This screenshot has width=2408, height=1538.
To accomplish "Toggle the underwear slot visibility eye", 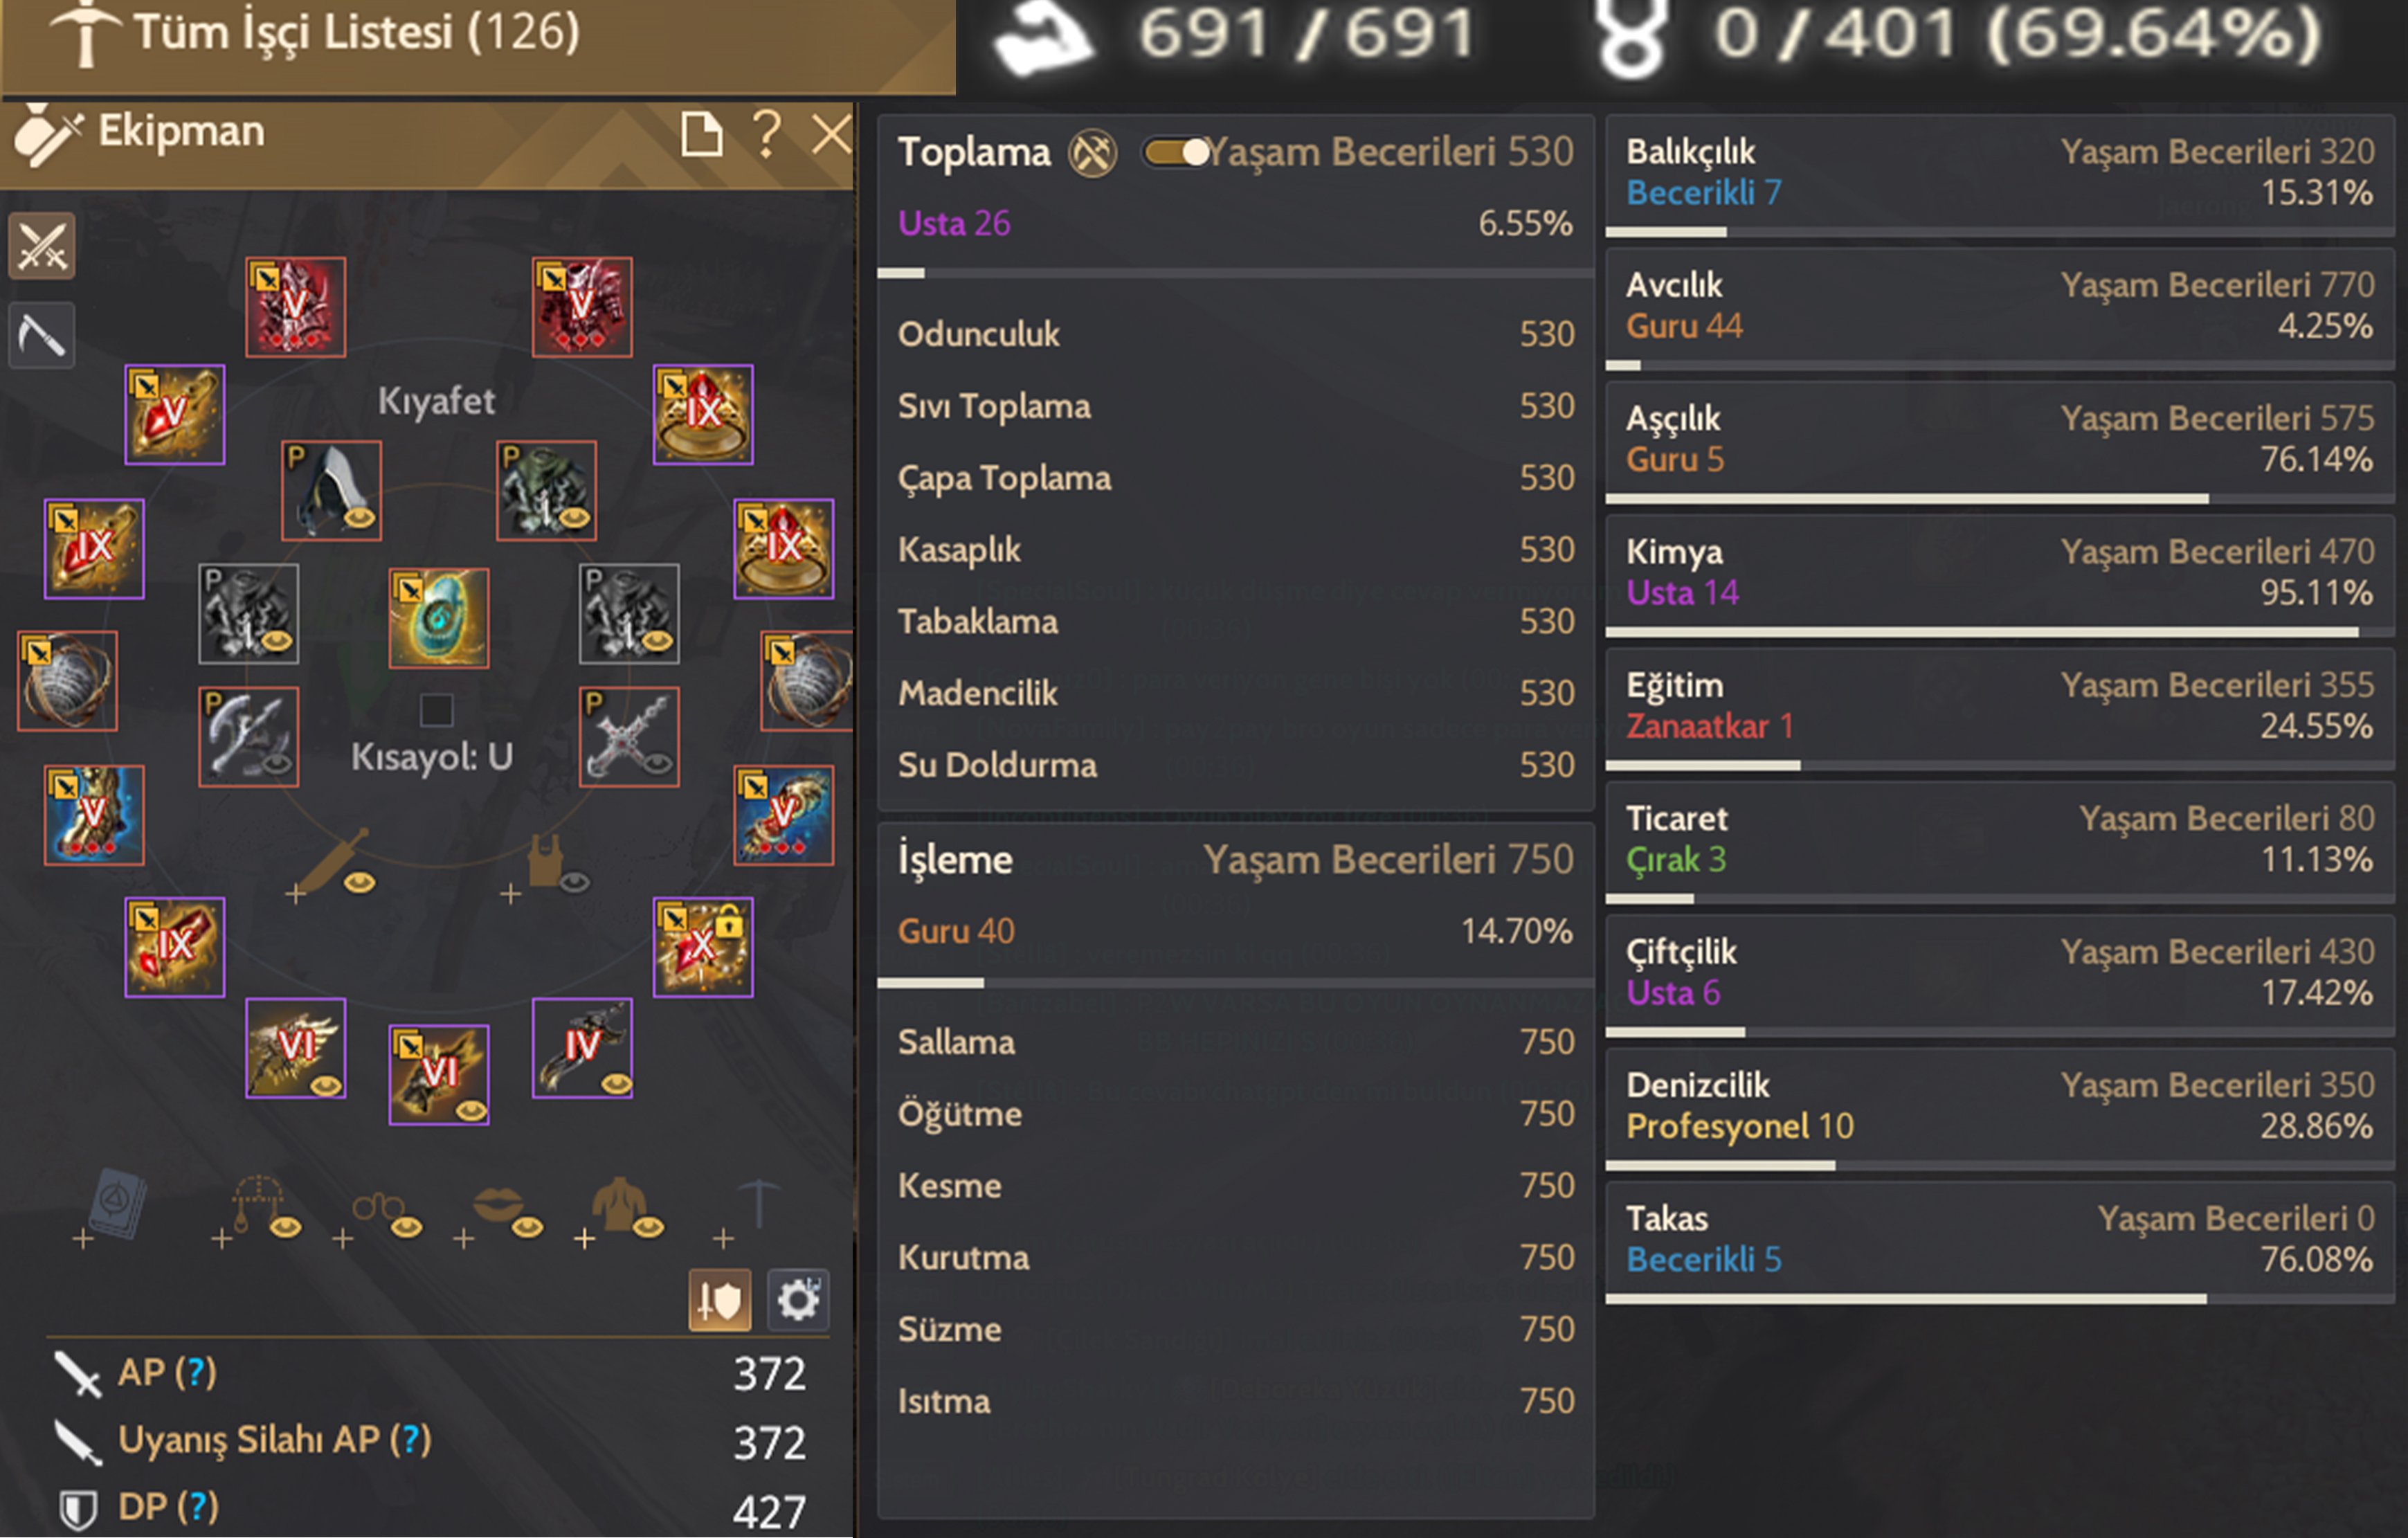I will 574,881.
